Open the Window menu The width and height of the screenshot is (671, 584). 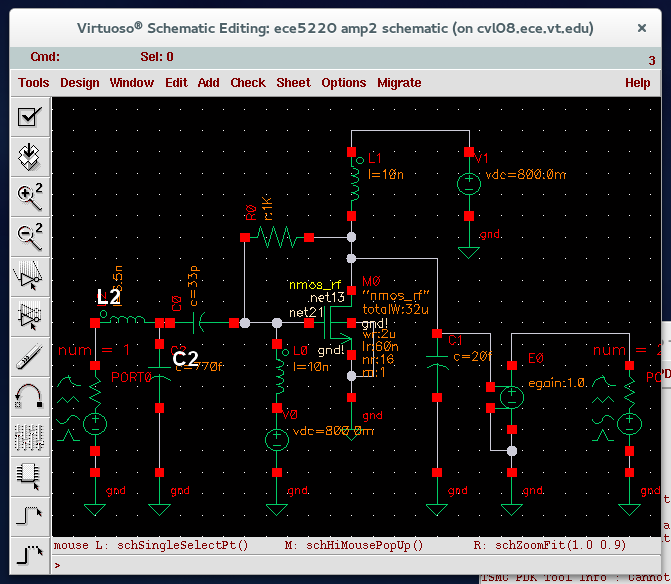131,83
